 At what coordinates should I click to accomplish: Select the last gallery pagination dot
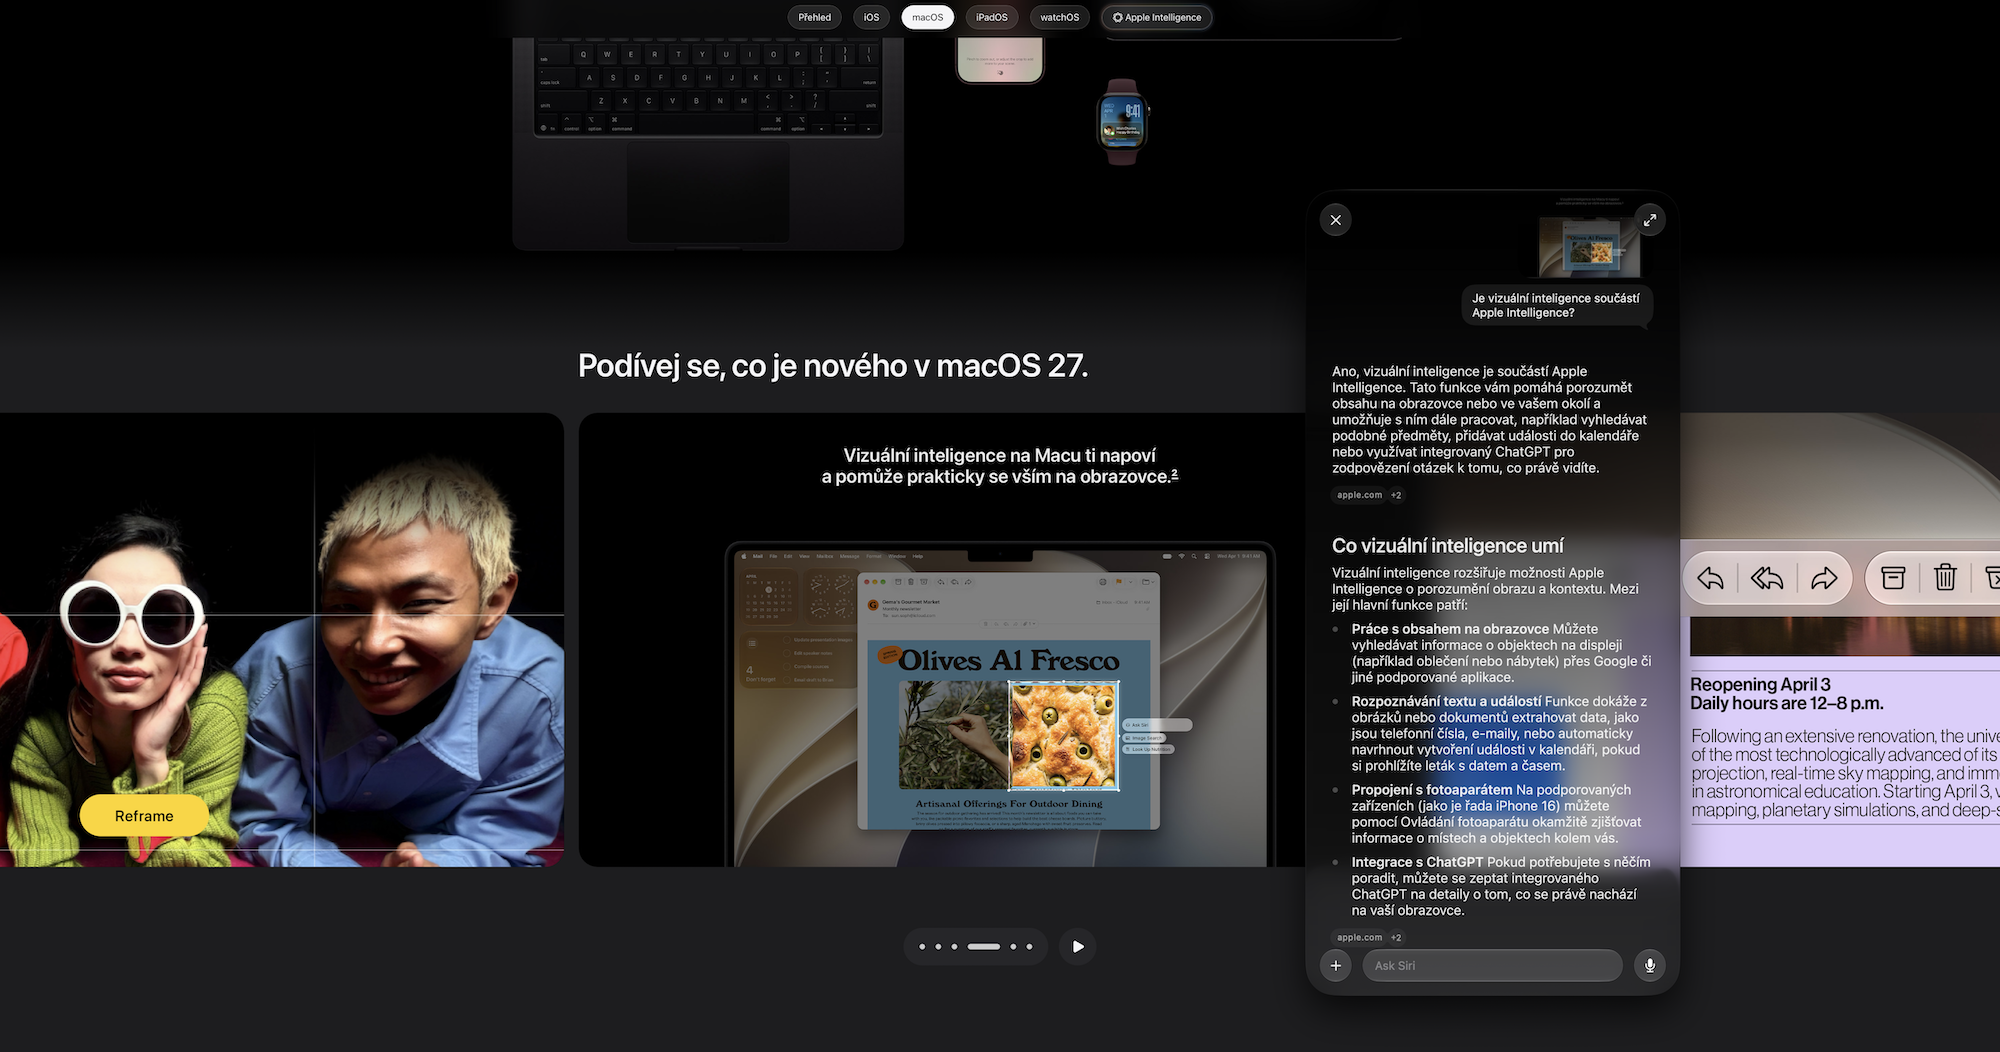coord(1029,946)
